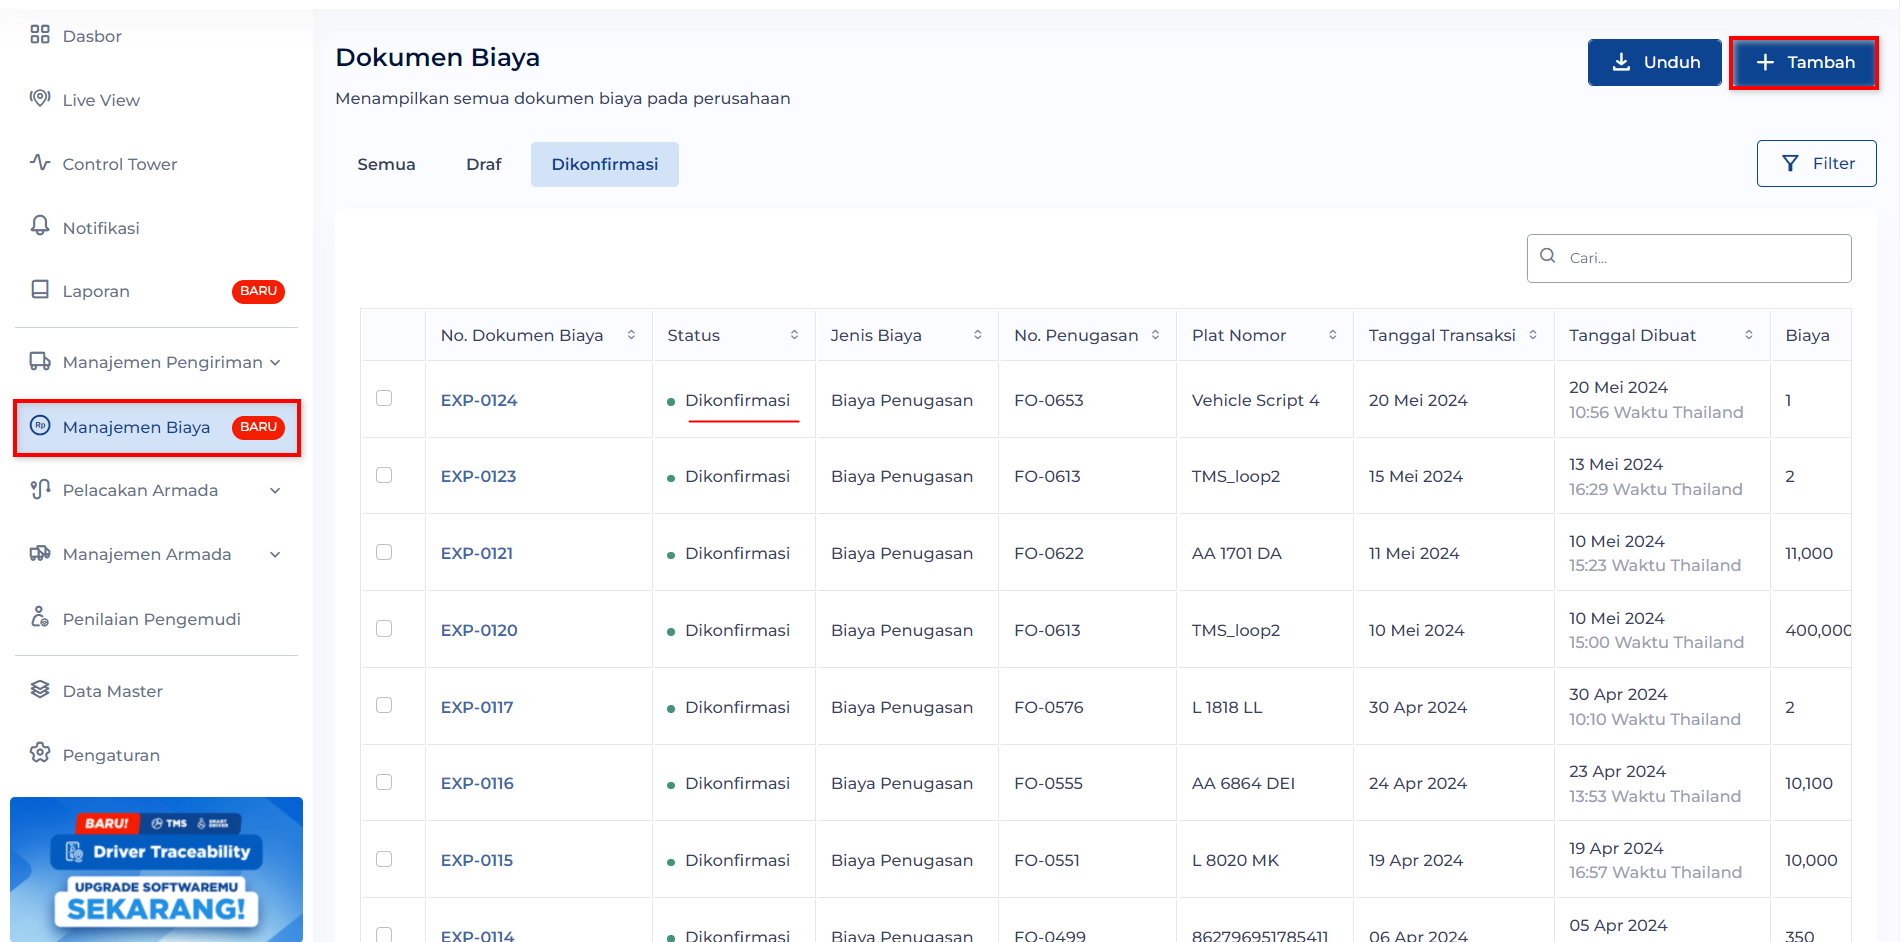Check the row EXP-0120 checkbox

[384, 628]
